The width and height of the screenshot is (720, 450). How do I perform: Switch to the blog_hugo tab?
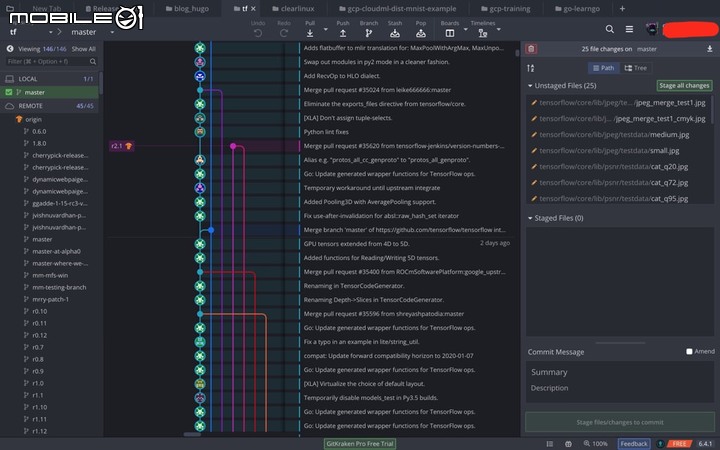click(x=187, y=8)
